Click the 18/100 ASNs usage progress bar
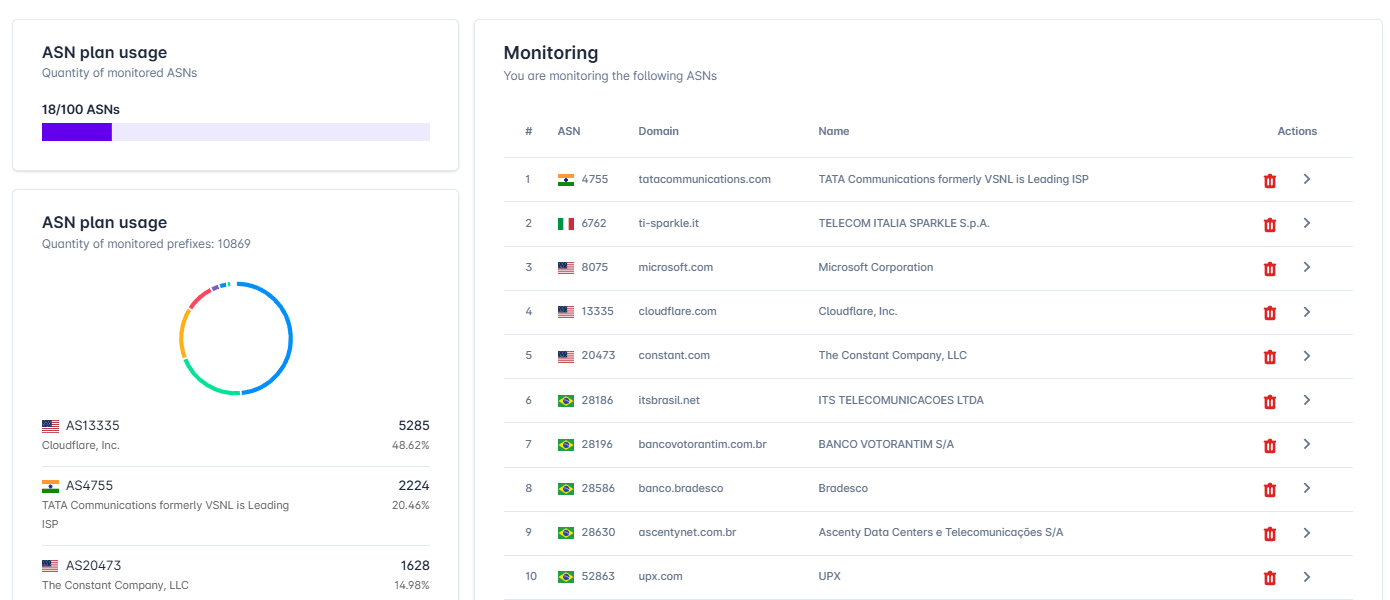 pyautogui.click(x=236, y=132)
